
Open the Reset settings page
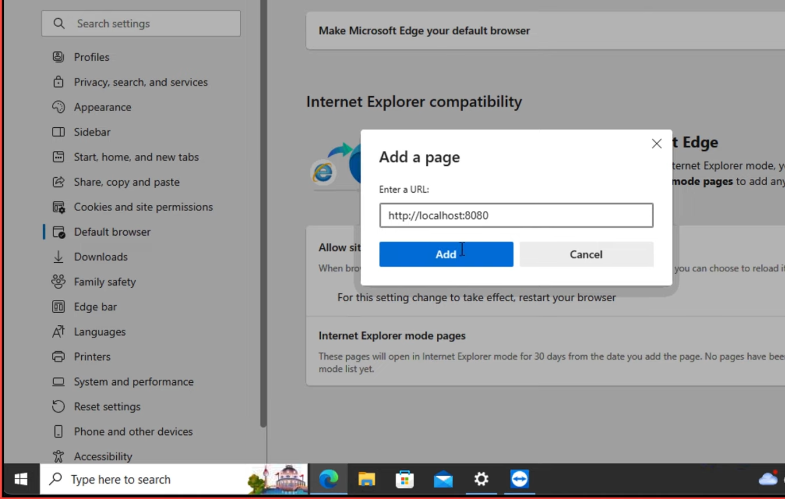coord(107,406)
